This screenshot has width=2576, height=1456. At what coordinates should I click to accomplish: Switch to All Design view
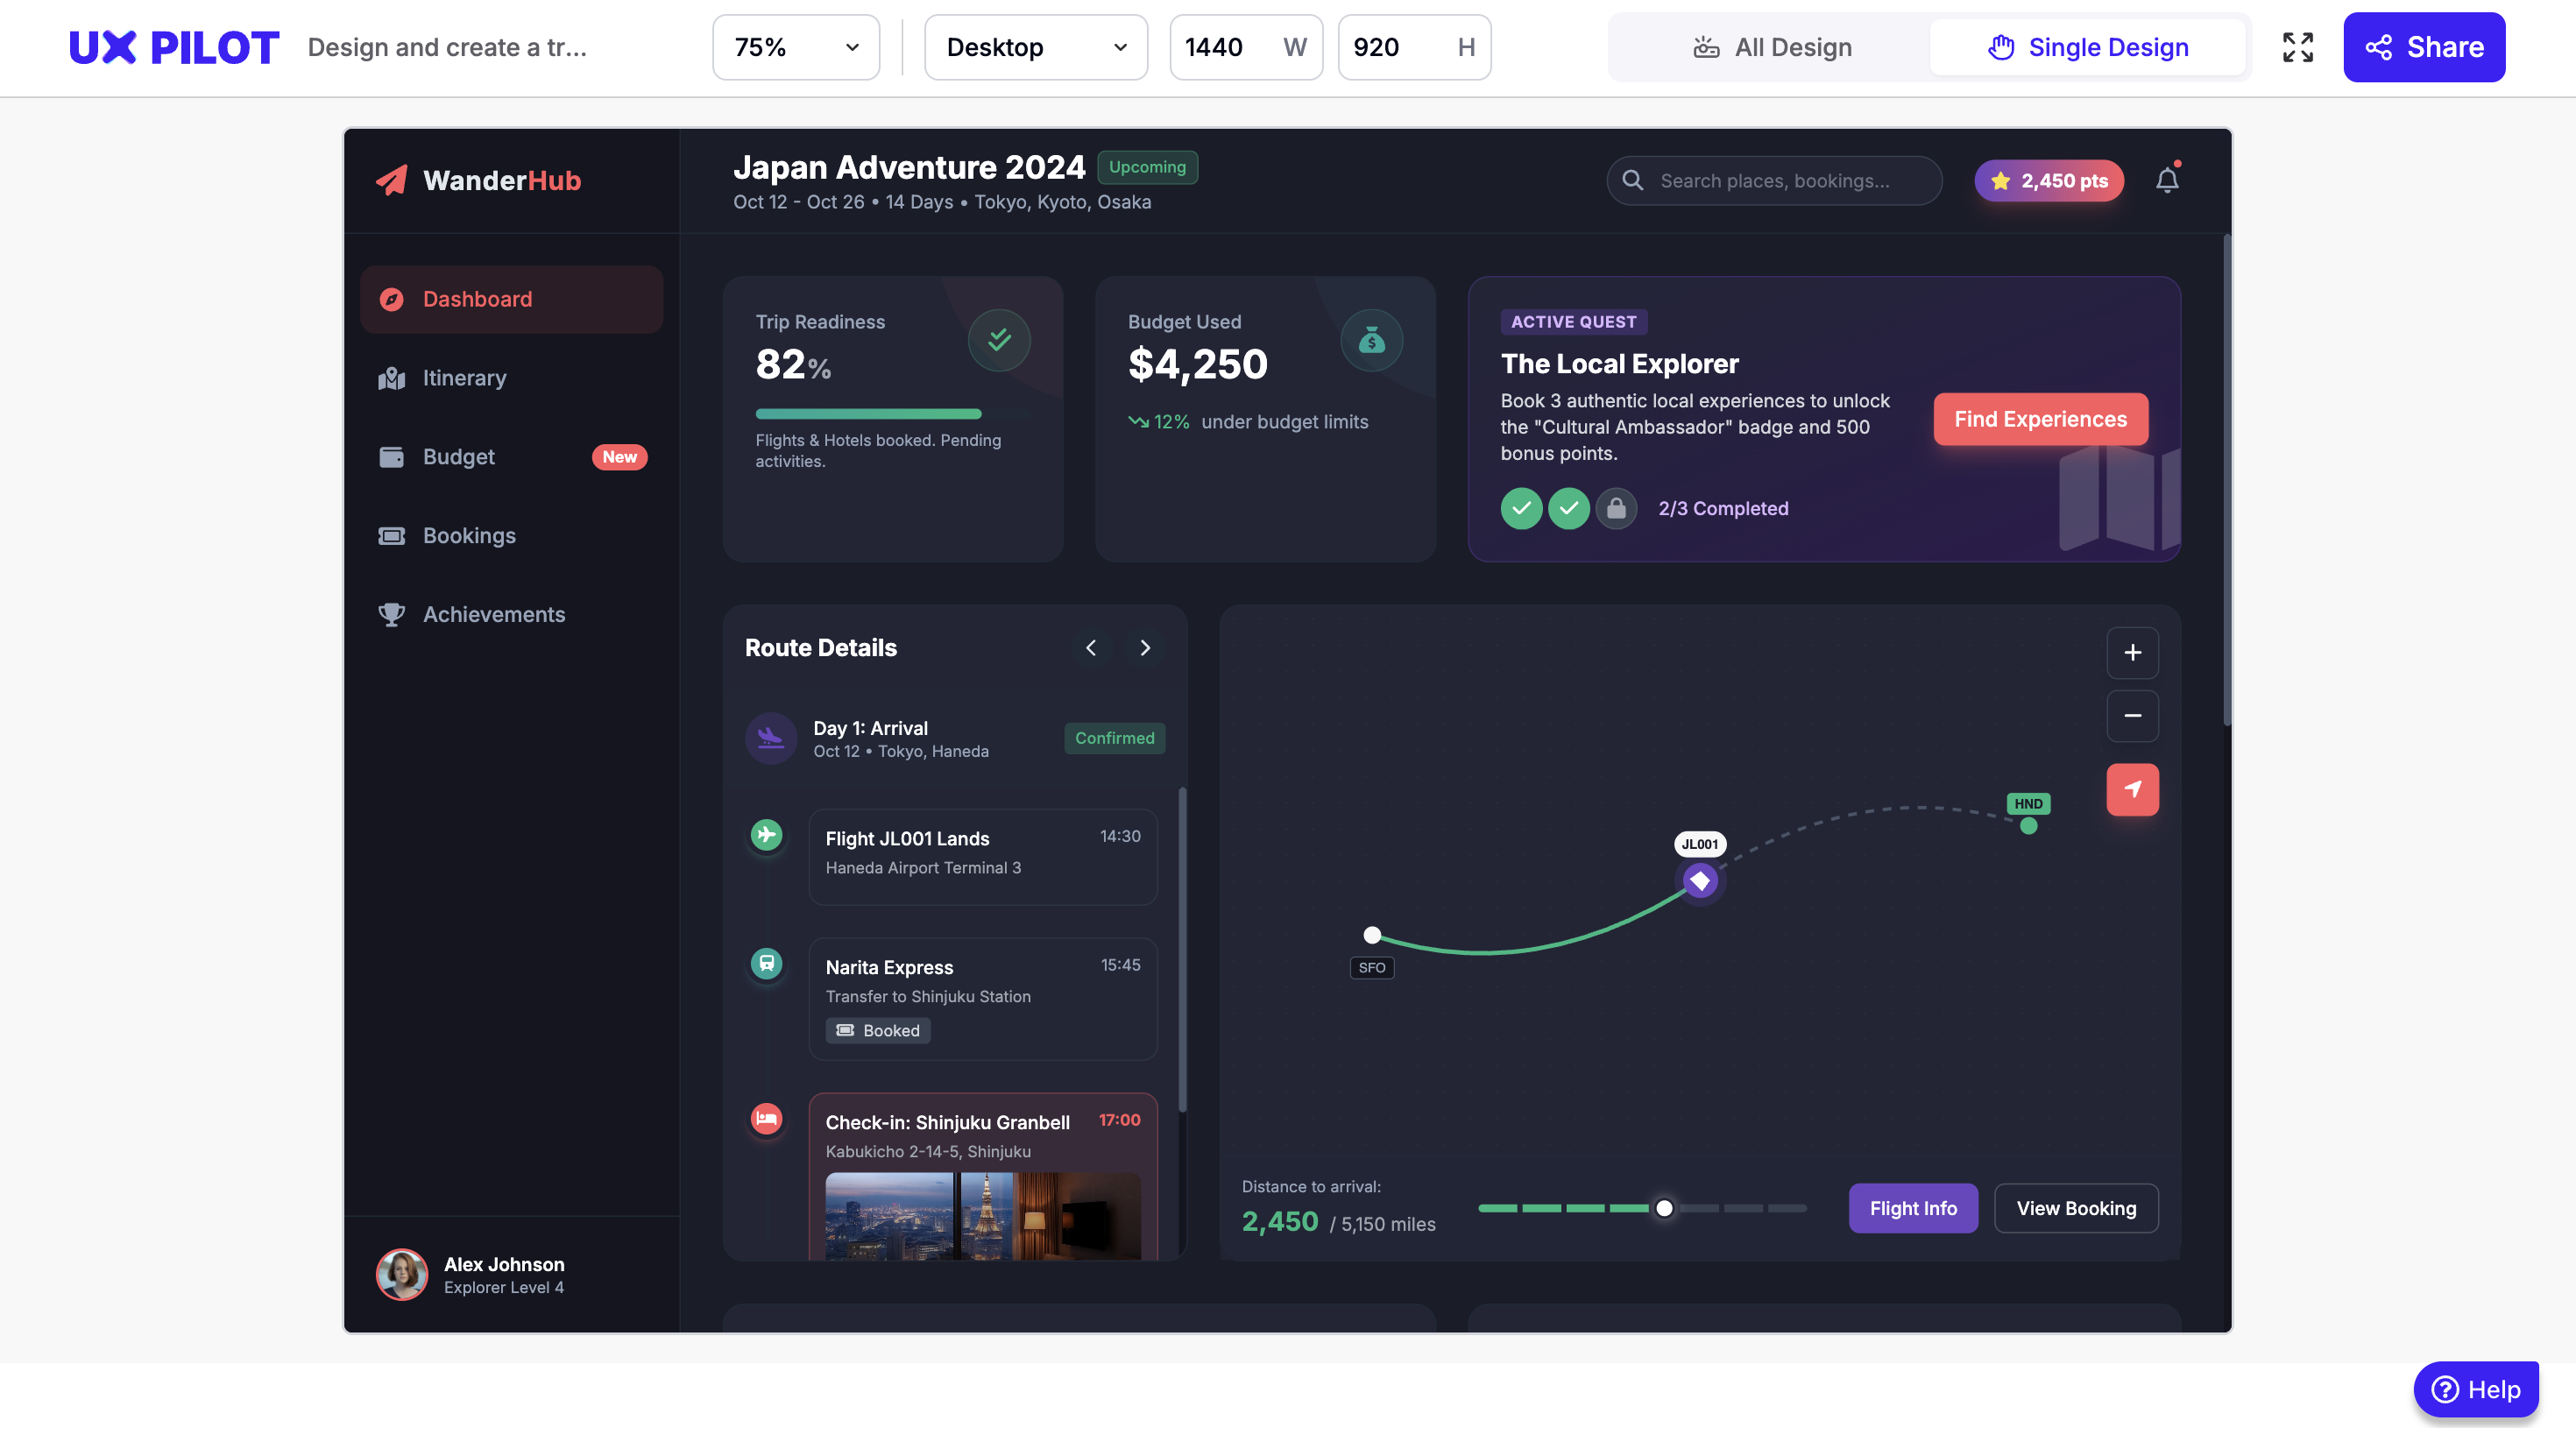pyautogui.click(x=1772, y=47)
